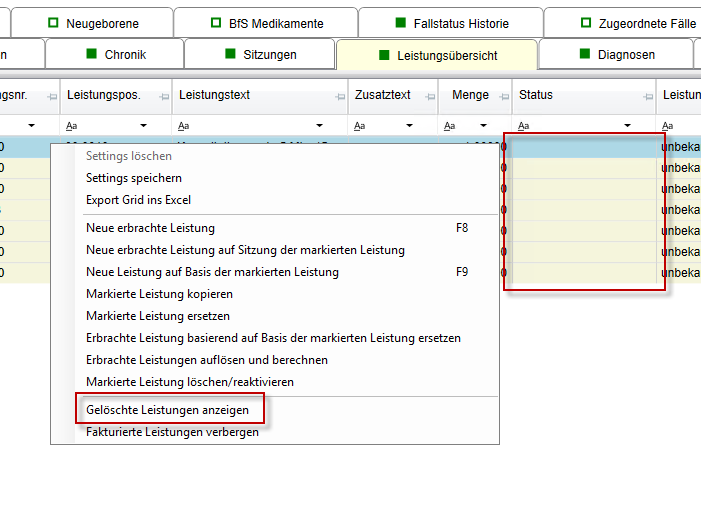Choose Neue erbrachte Leistung auf Sitzung der markierten Leistung

click(286, 250)
